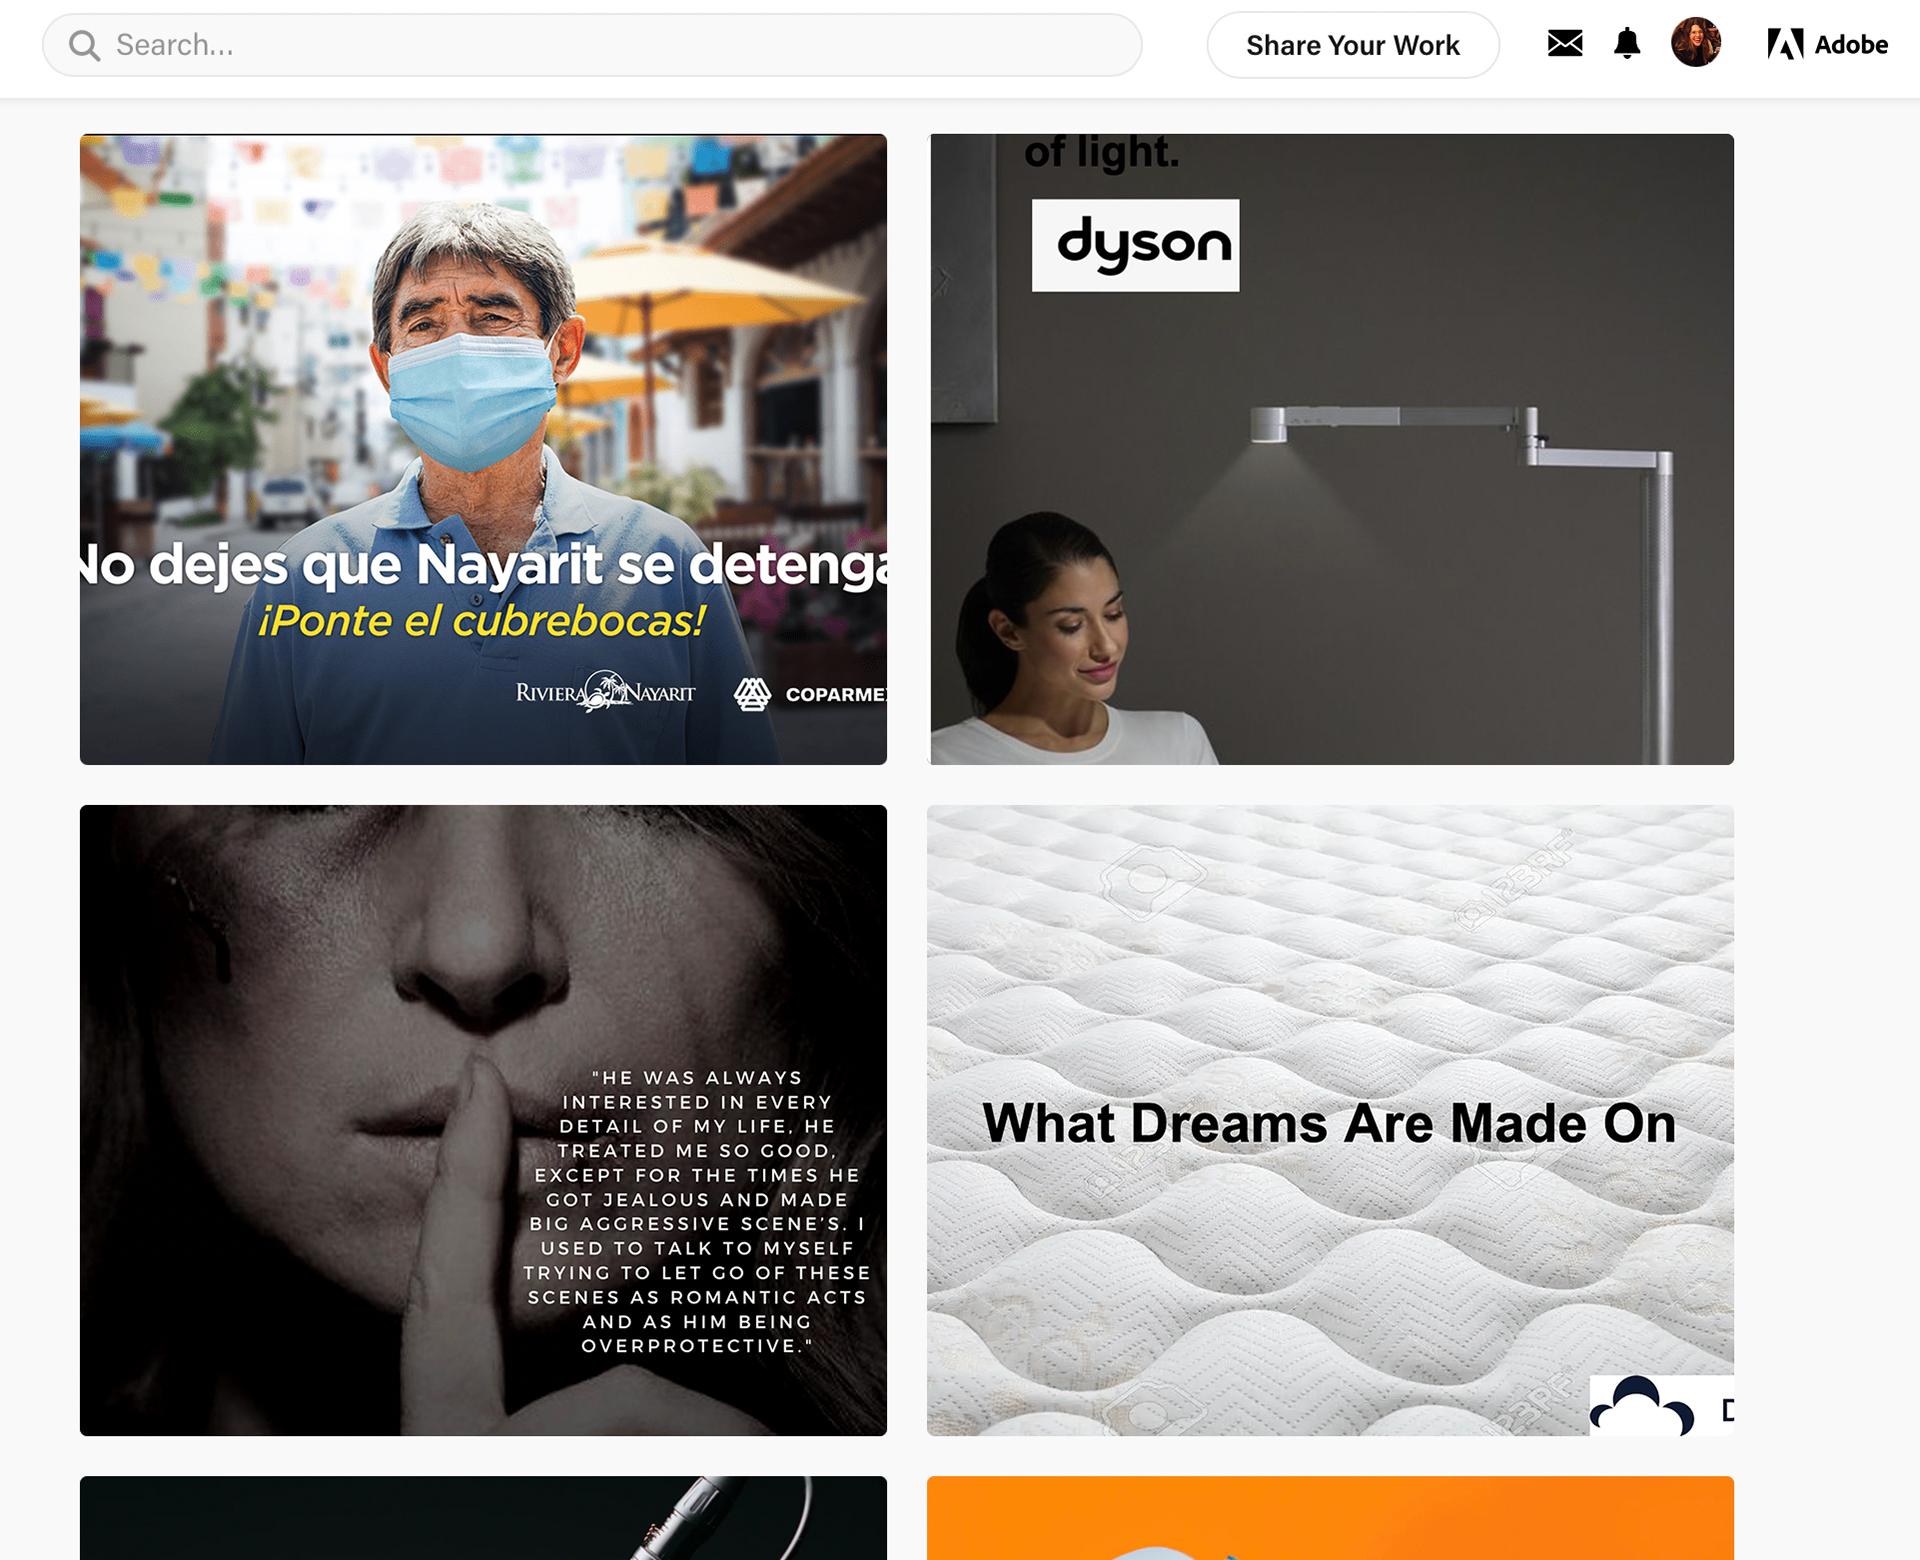1920x1560 pixels.
Task: Open notifications via the bell icon
Action: [1627, 44]
